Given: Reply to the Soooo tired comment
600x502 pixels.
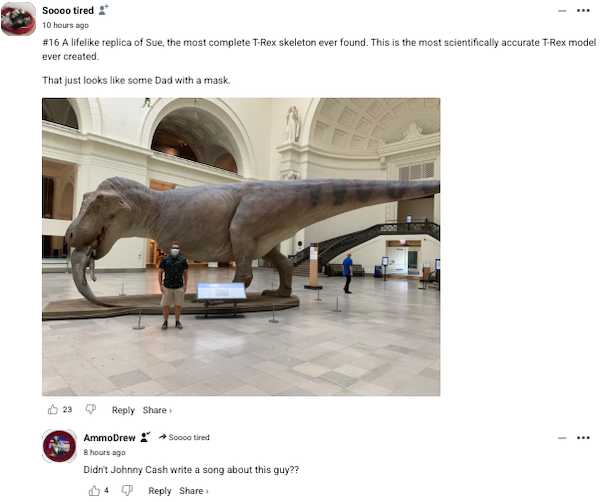Looking at the screenshot, I should point(123,410).
